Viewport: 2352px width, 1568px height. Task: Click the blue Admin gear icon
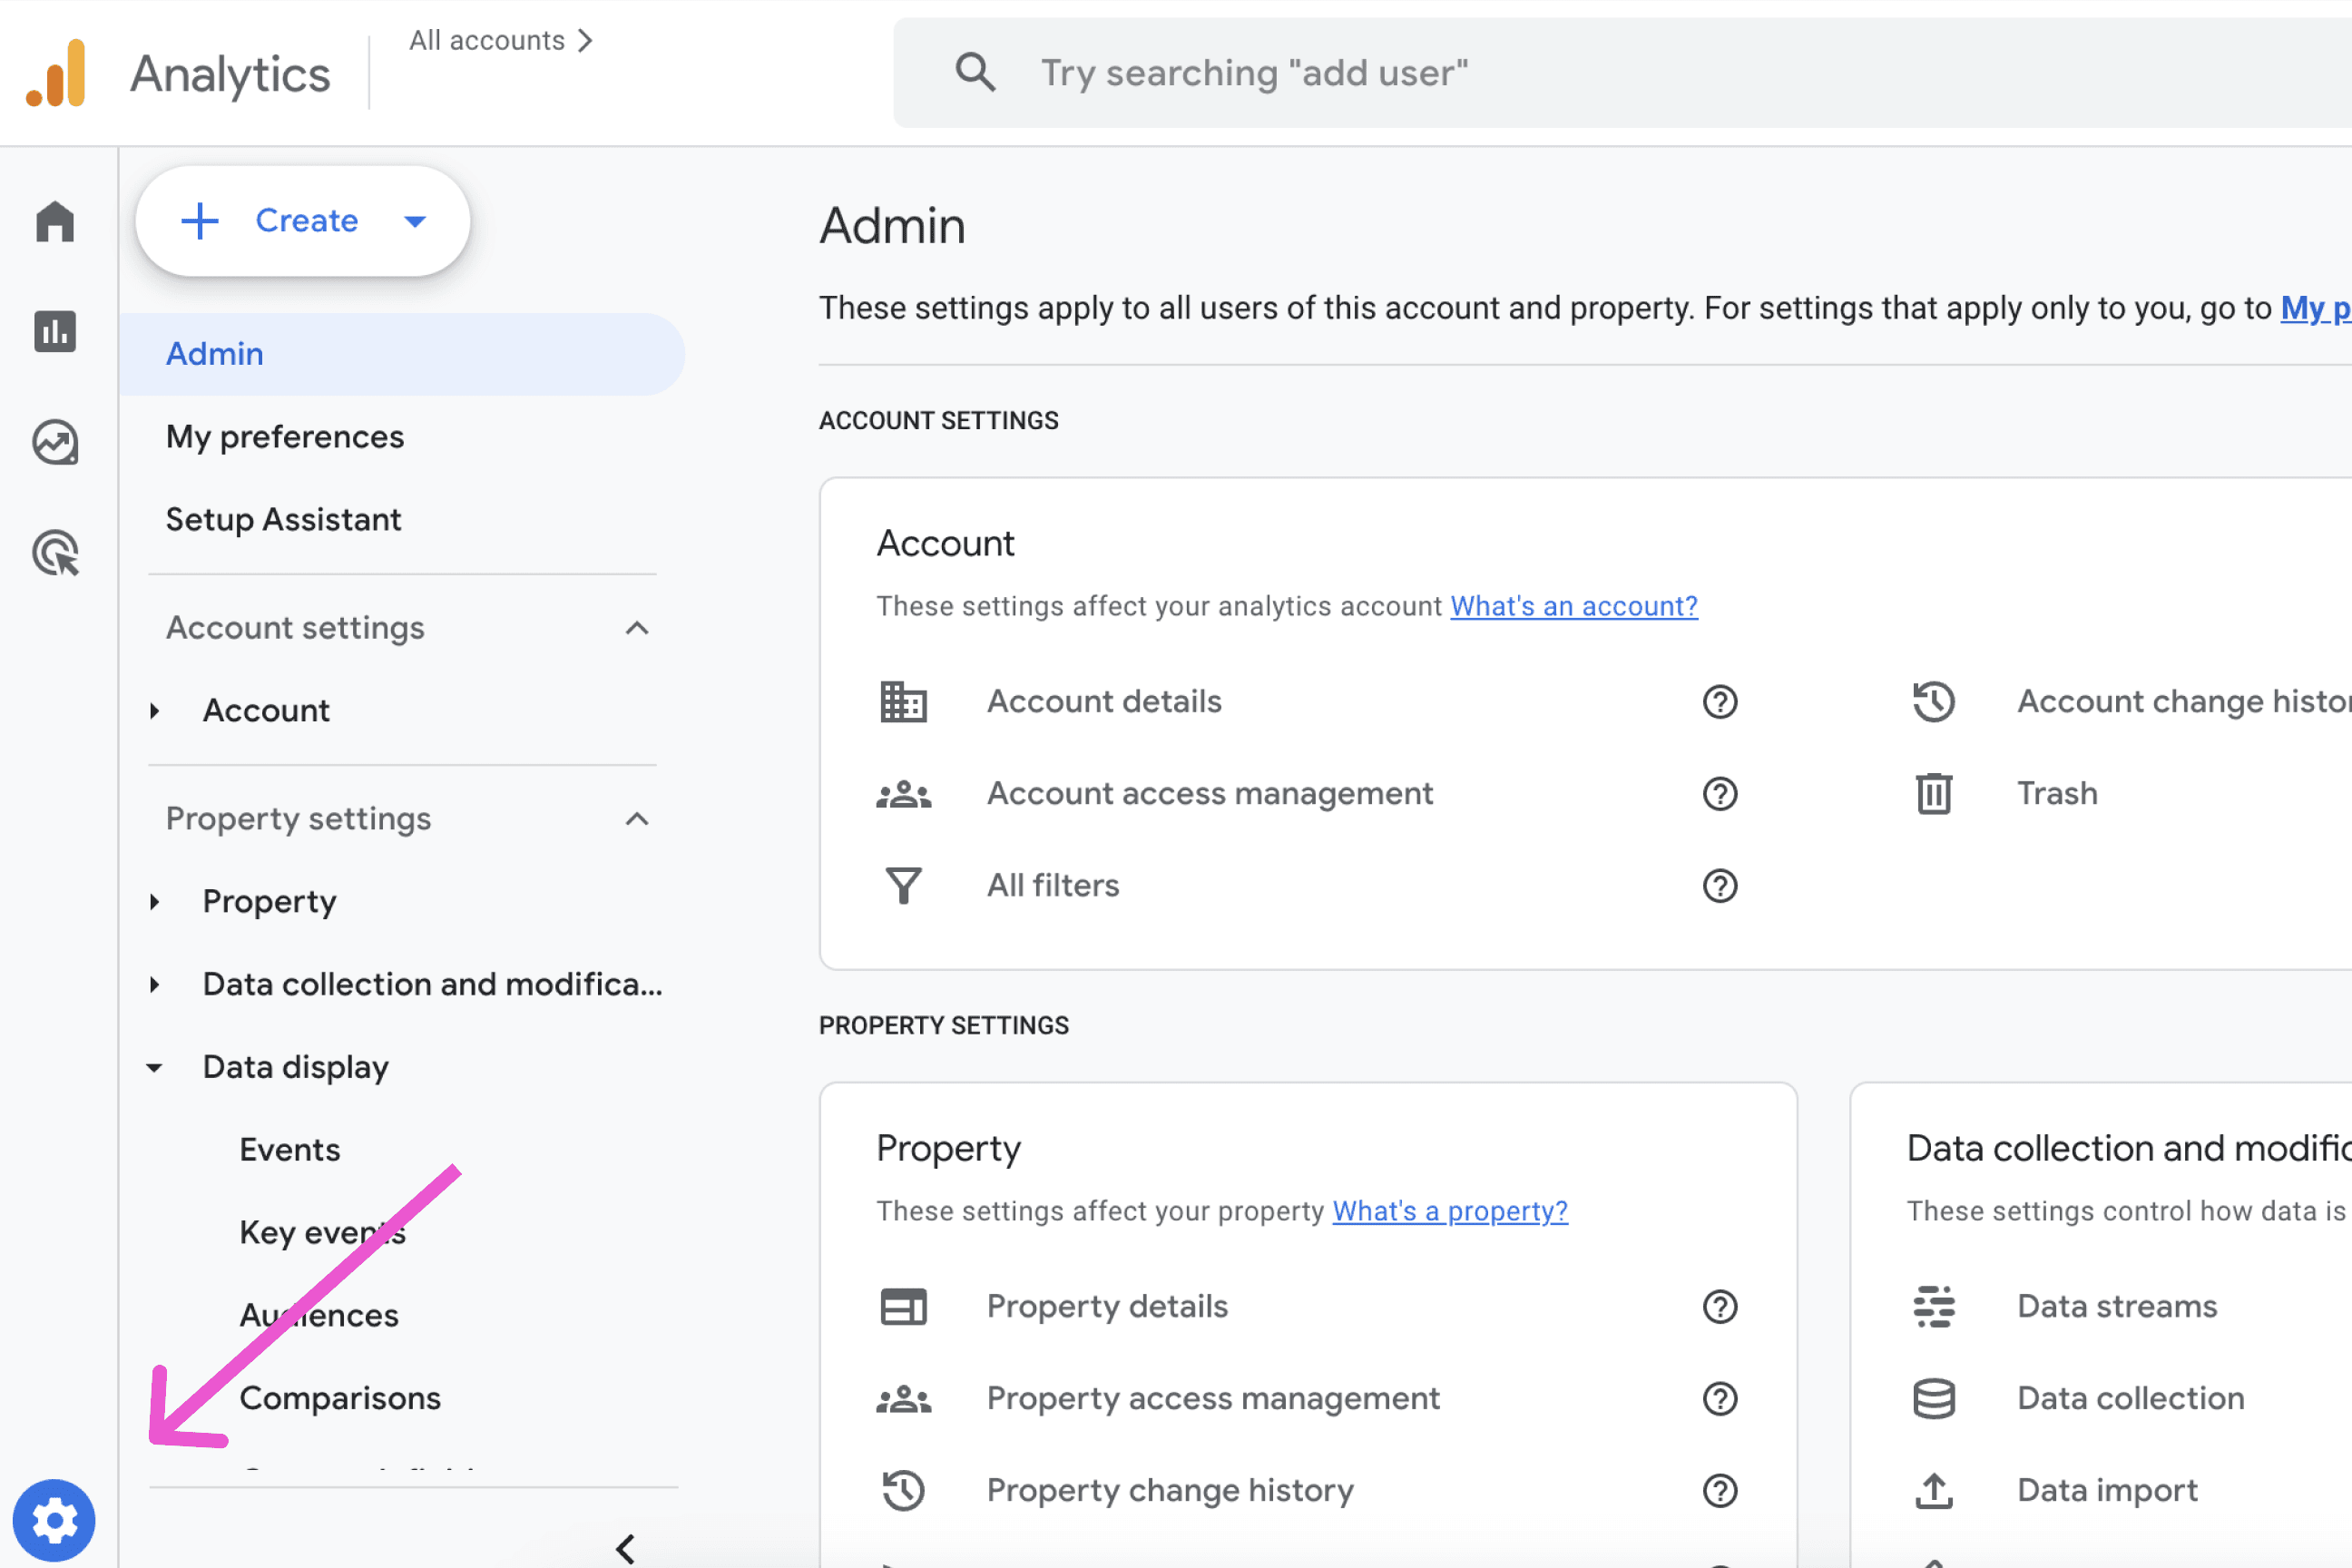(x=54, y=1520)
